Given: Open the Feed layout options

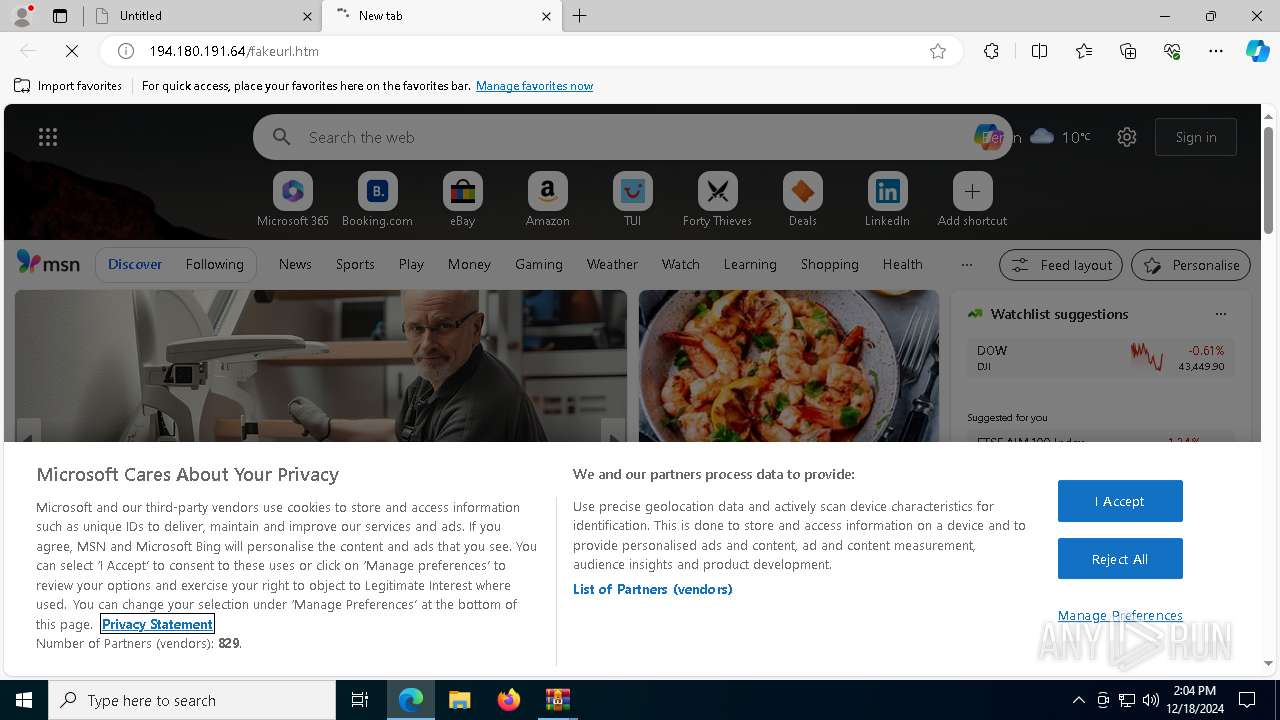Looking at the screenshot, I should (x=1061, y=265).
